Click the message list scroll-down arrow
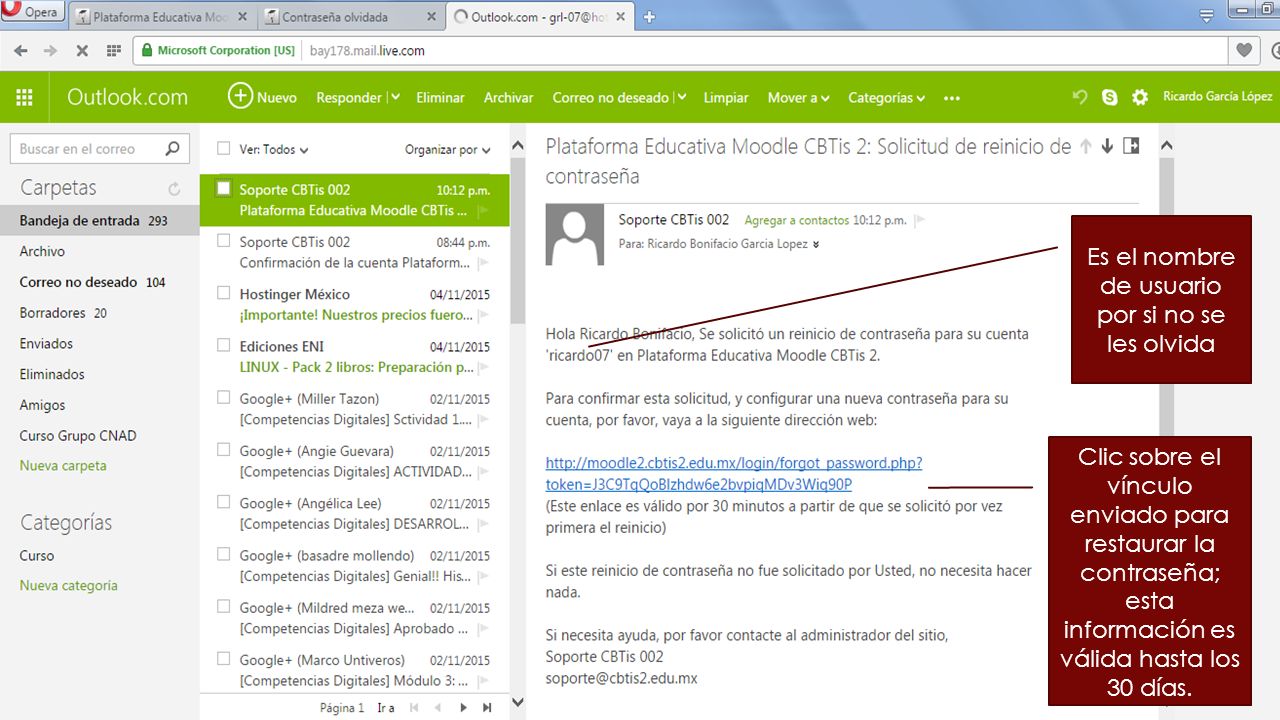The width and height of the screenshot is (1280, 720). [x=517, y=703]
